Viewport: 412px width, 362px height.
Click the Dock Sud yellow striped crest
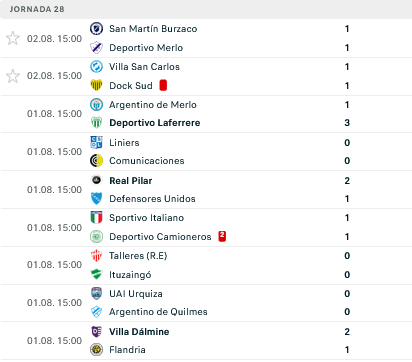(x=96, y=85)
